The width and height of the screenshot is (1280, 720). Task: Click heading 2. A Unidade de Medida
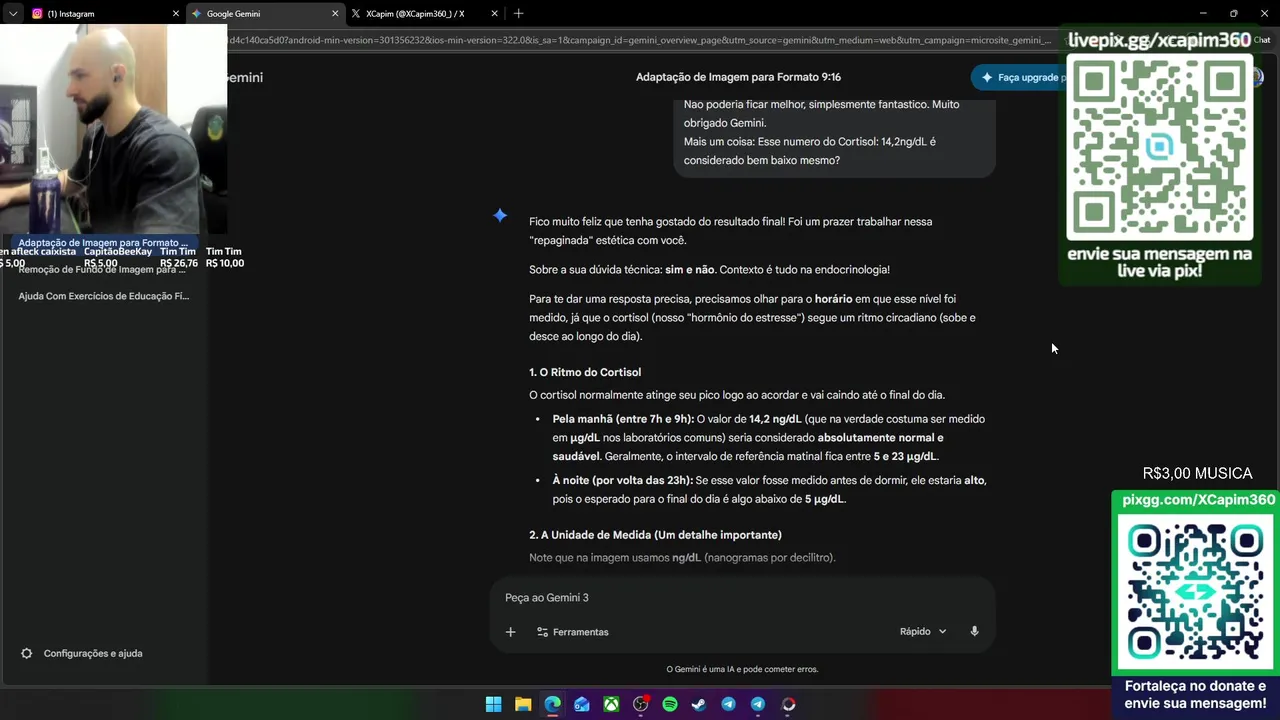pyautogui.click(x=655, y=535)
